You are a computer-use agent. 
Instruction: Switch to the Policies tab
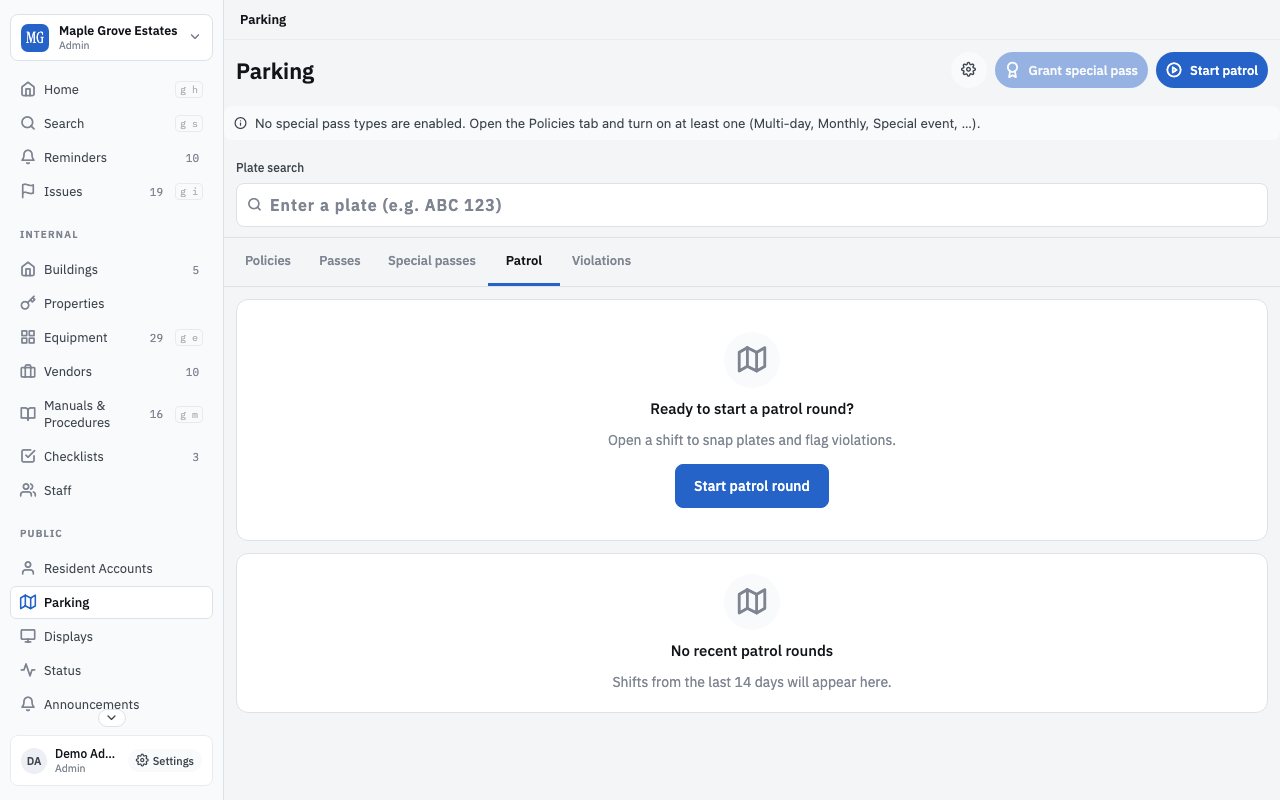268,260
